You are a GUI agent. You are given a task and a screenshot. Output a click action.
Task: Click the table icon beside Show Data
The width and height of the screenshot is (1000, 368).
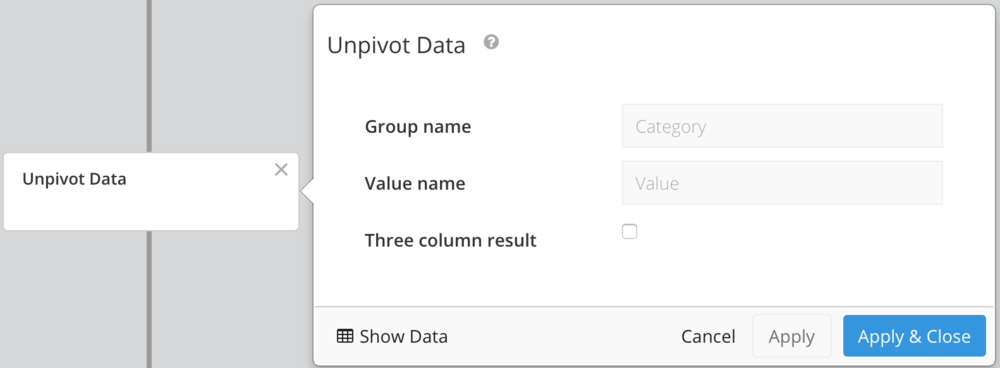(x=345, y=336)
